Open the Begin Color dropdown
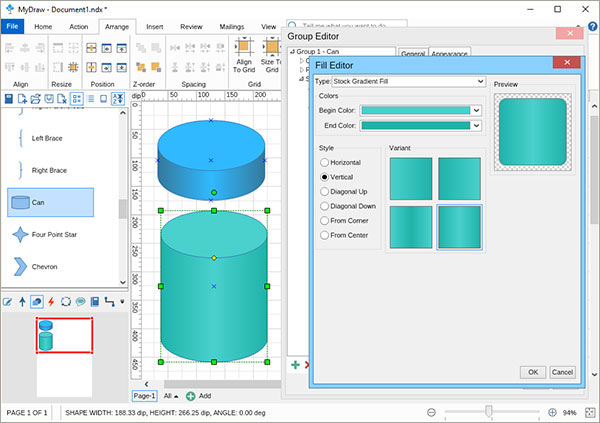Viewport: 600px width, 423px height. (477, 110)
